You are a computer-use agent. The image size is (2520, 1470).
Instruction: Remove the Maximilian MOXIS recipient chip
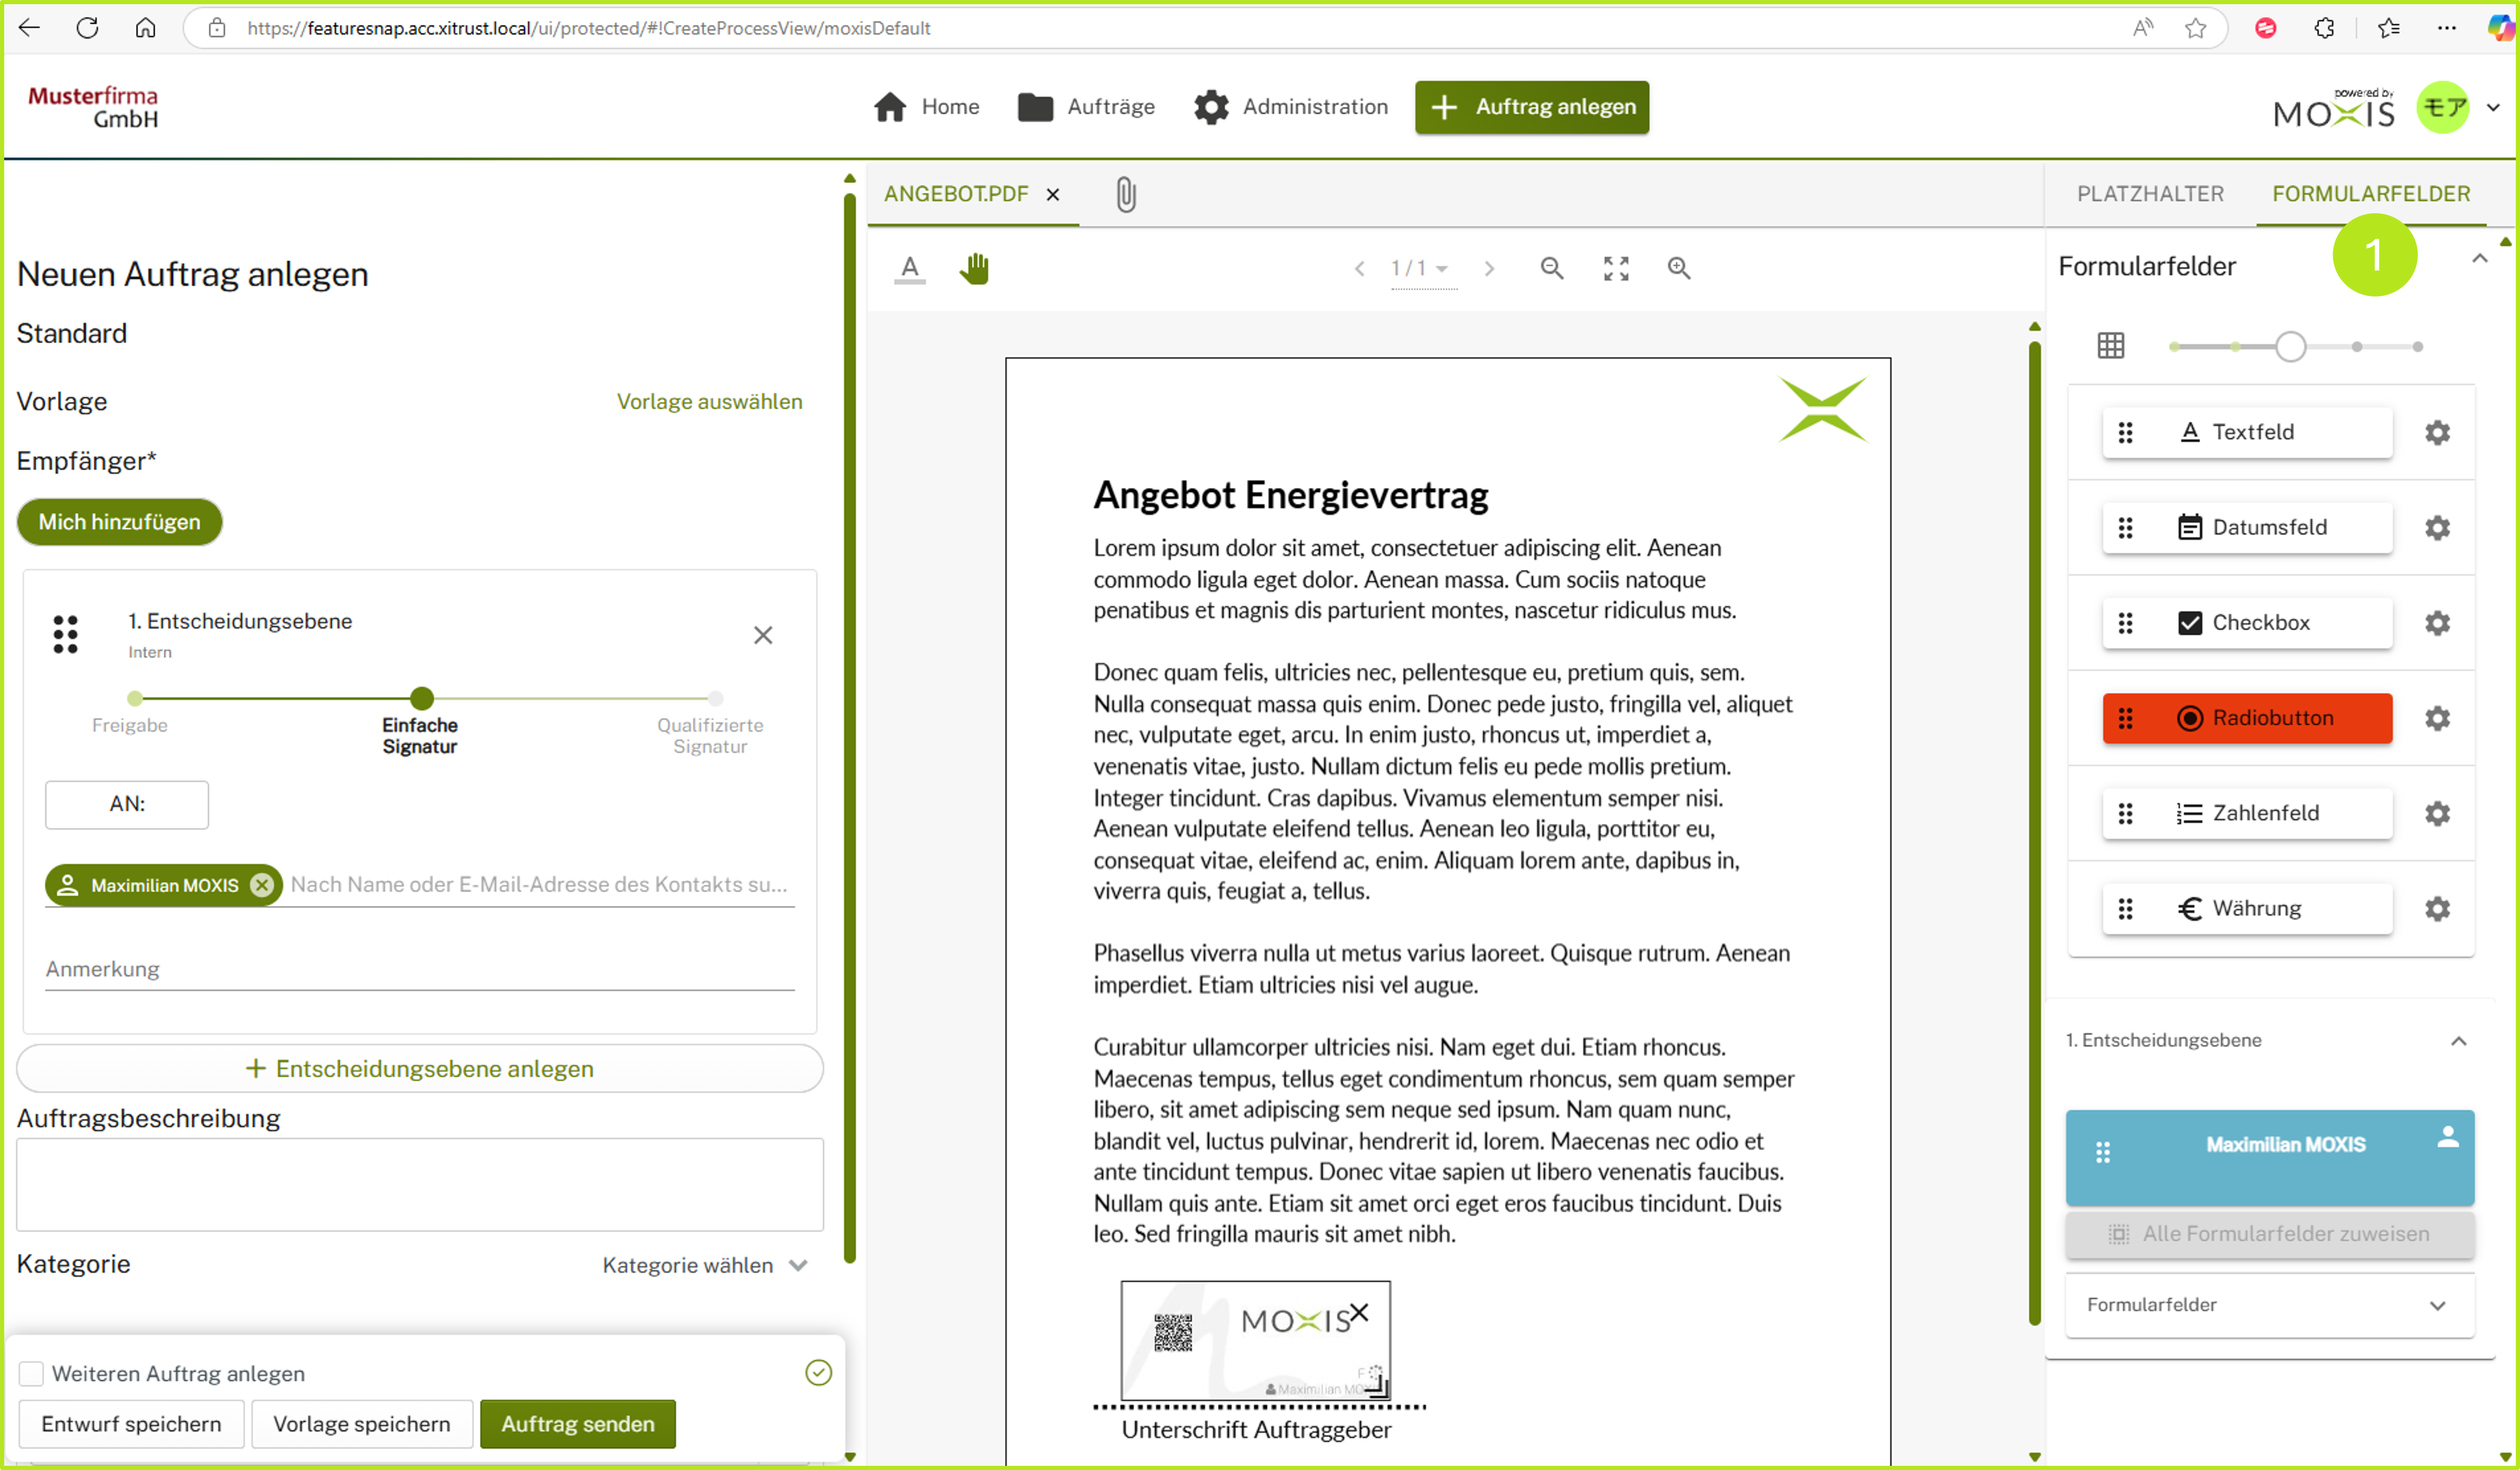pos(262,885)
